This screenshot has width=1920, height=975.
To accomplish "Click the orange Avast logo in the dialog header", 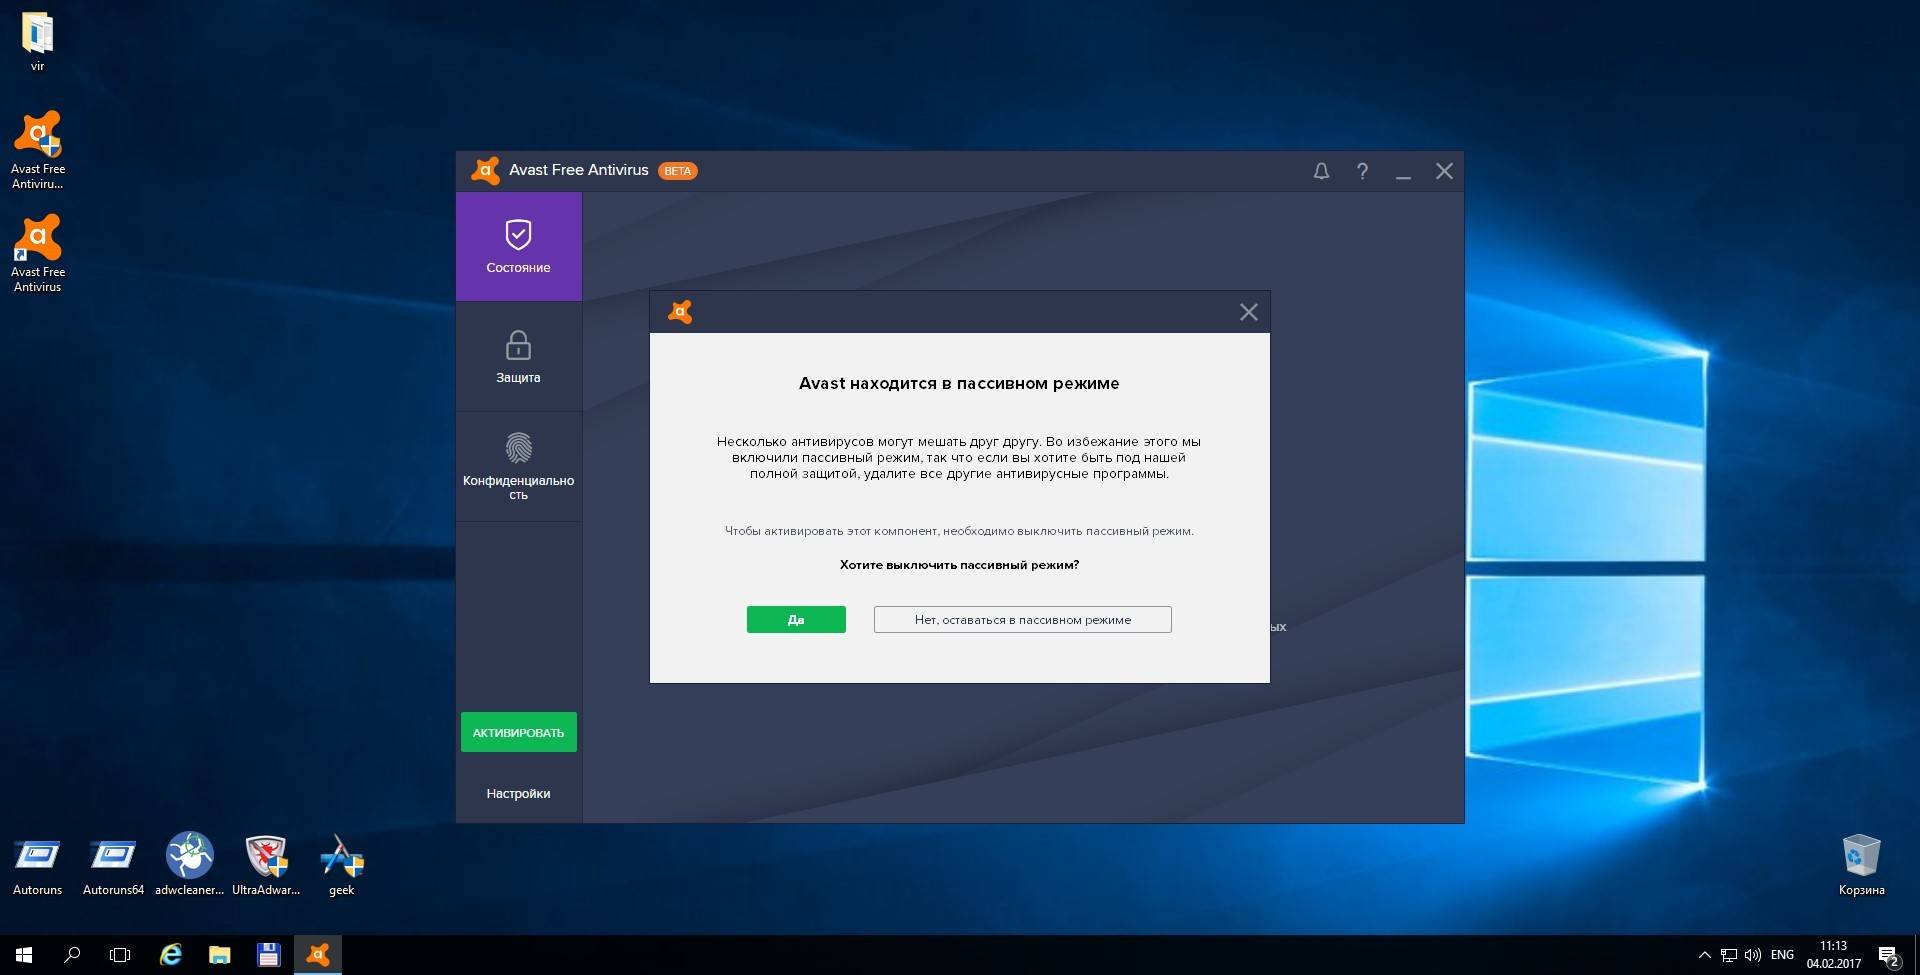I will click(x=681, y=312).
